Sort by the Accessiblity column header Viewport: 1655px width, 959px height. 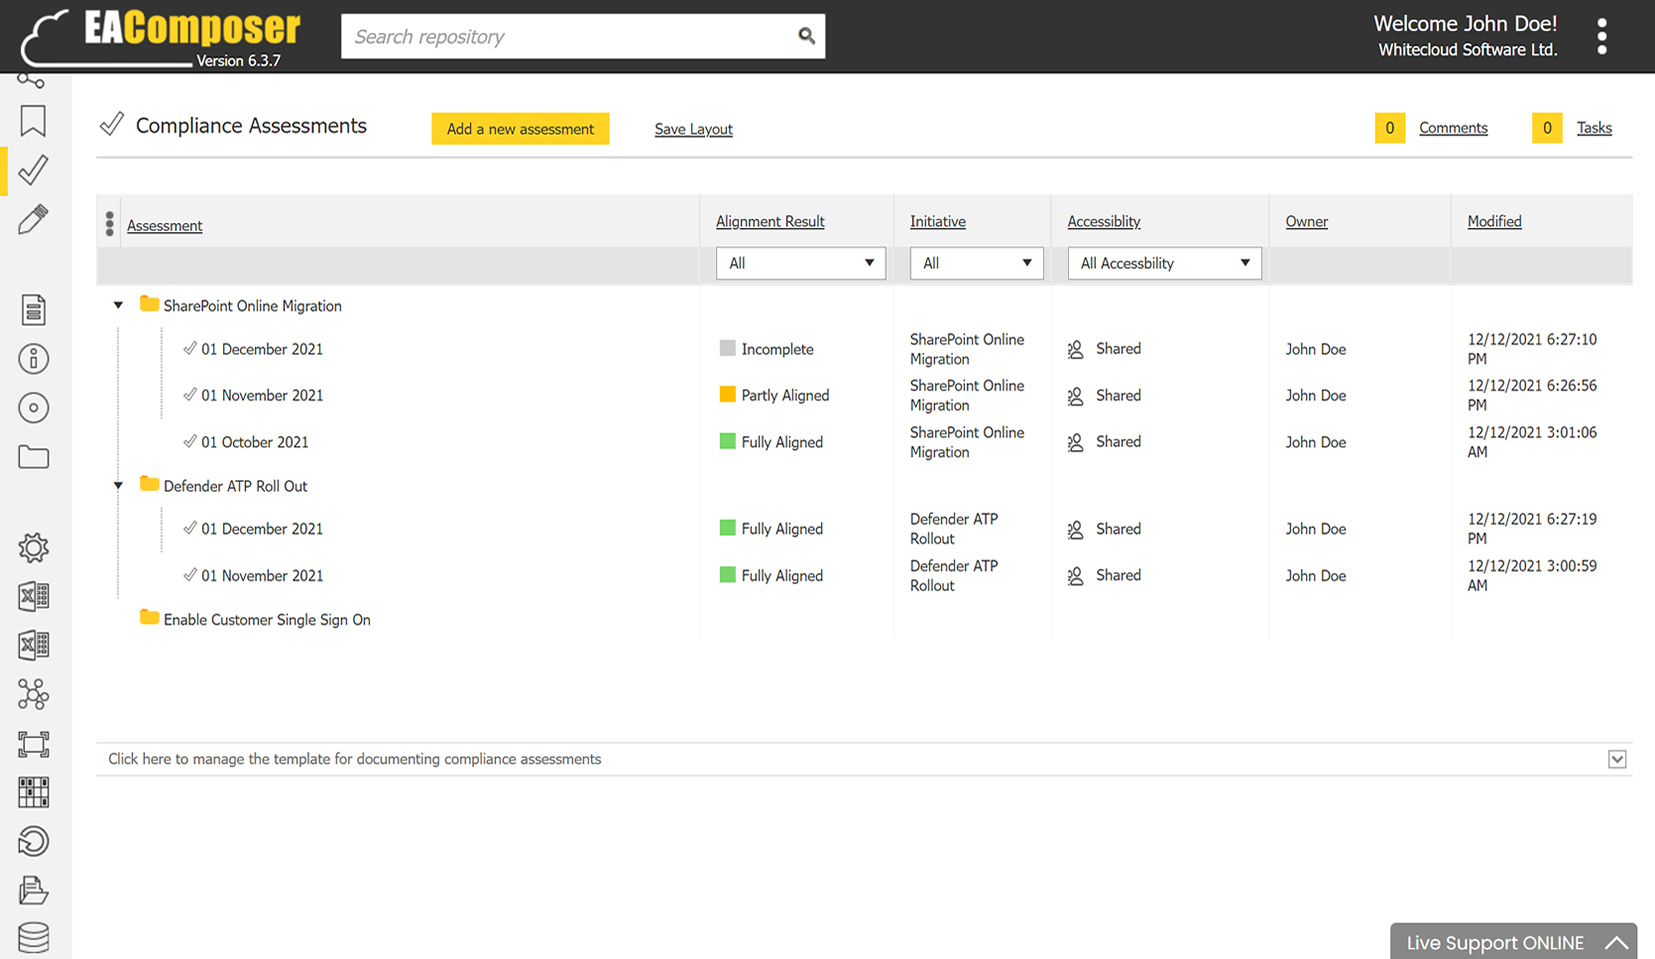pos(1104,221)
